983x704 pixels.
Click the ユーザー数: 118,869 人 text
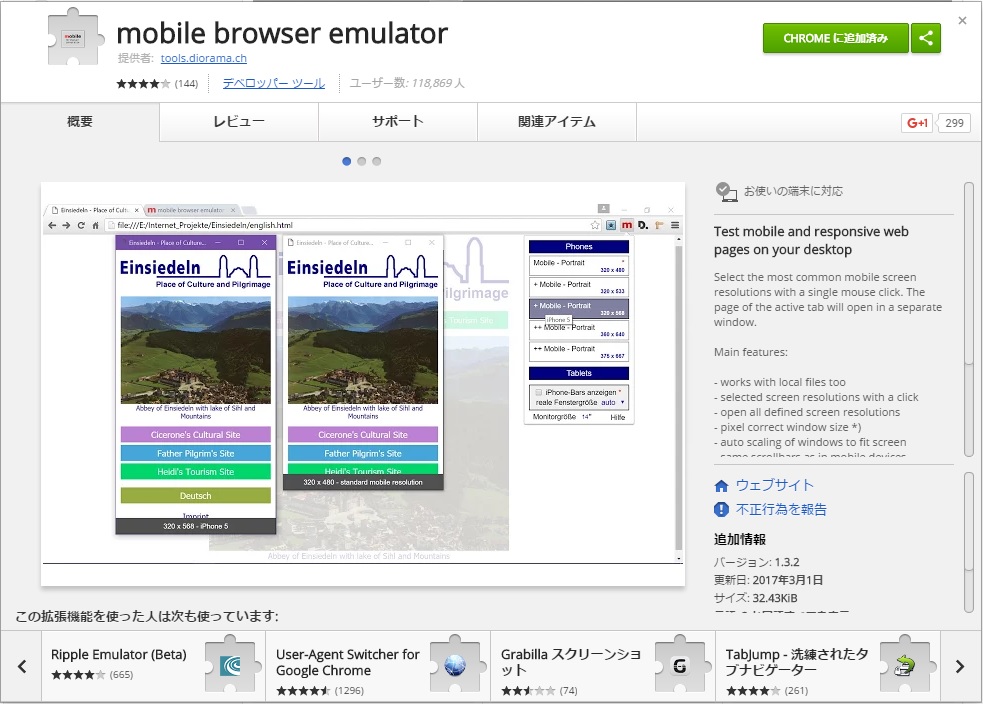[407, 83]
